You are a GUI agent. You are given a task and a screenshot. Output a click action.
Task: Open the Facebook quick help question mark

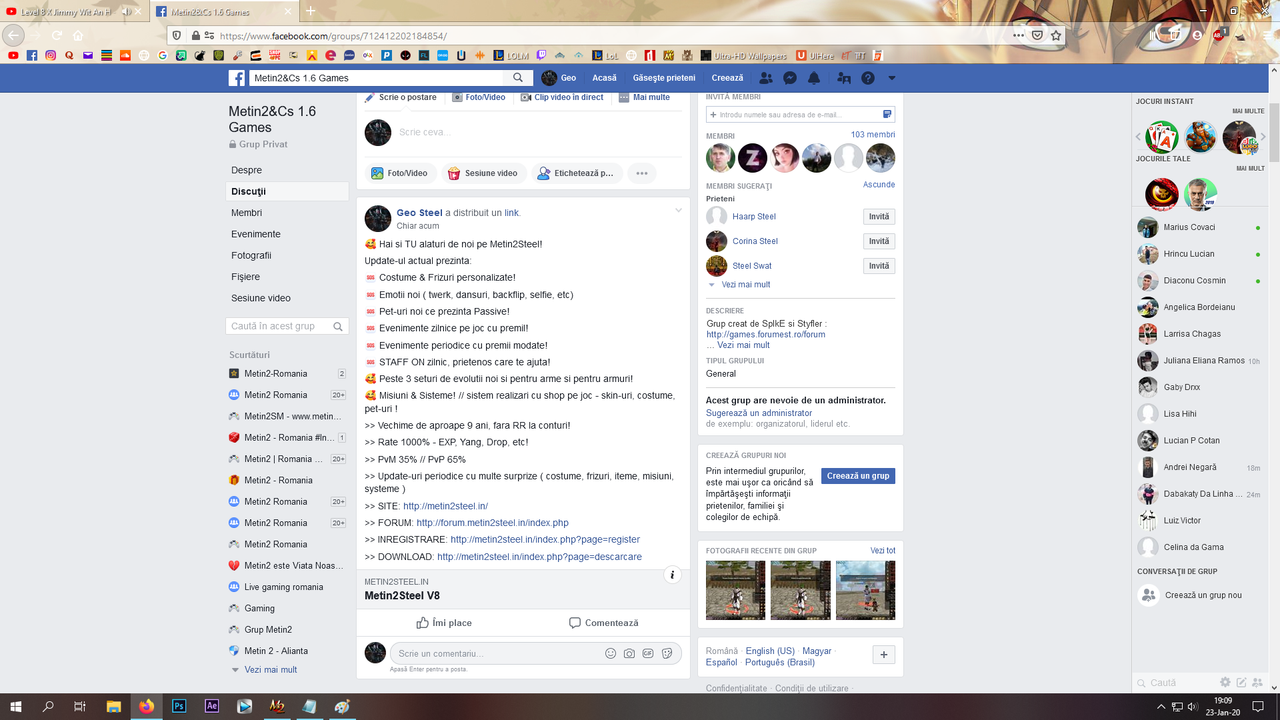[x=868, y=78]
